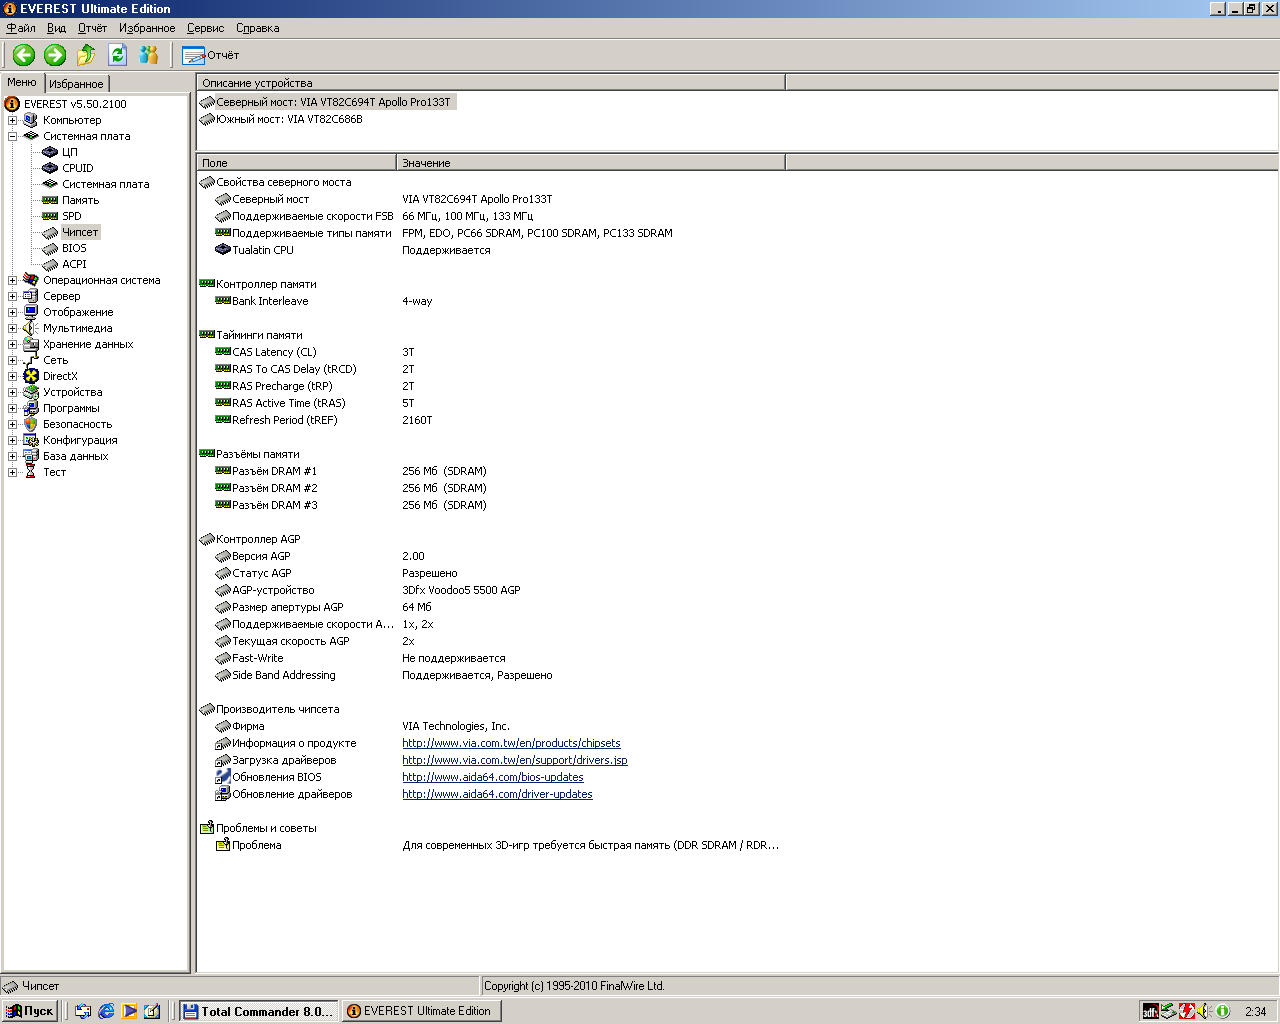Expand the Хранение данных tree node
The width and height of the screenshot is (1280, 1024).
[12, 344]
